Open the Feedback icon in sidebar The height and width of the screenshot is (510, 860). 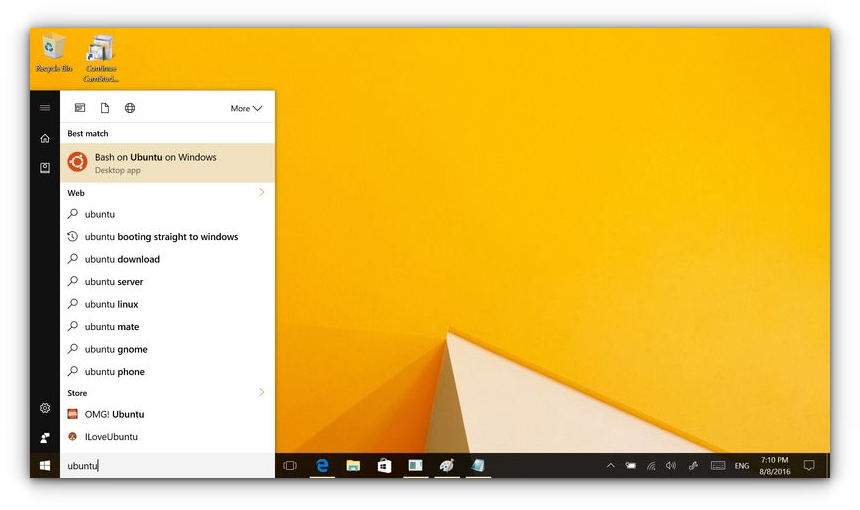(45, 438)
